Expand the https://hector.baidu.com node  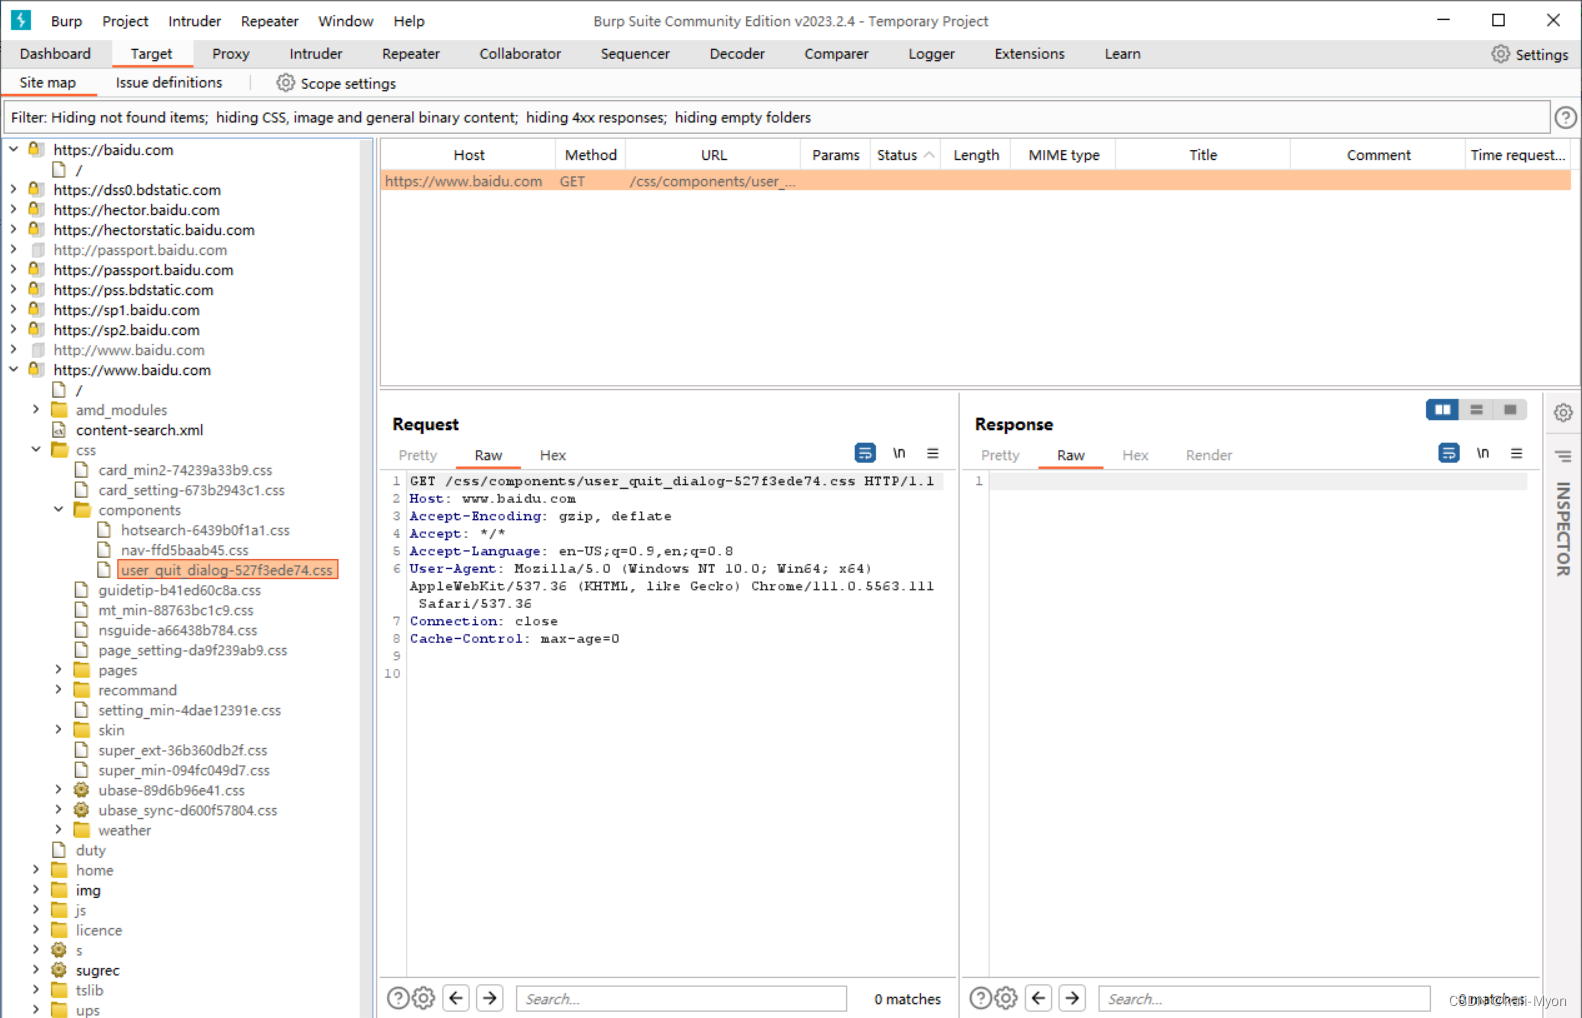click(13, 209)
